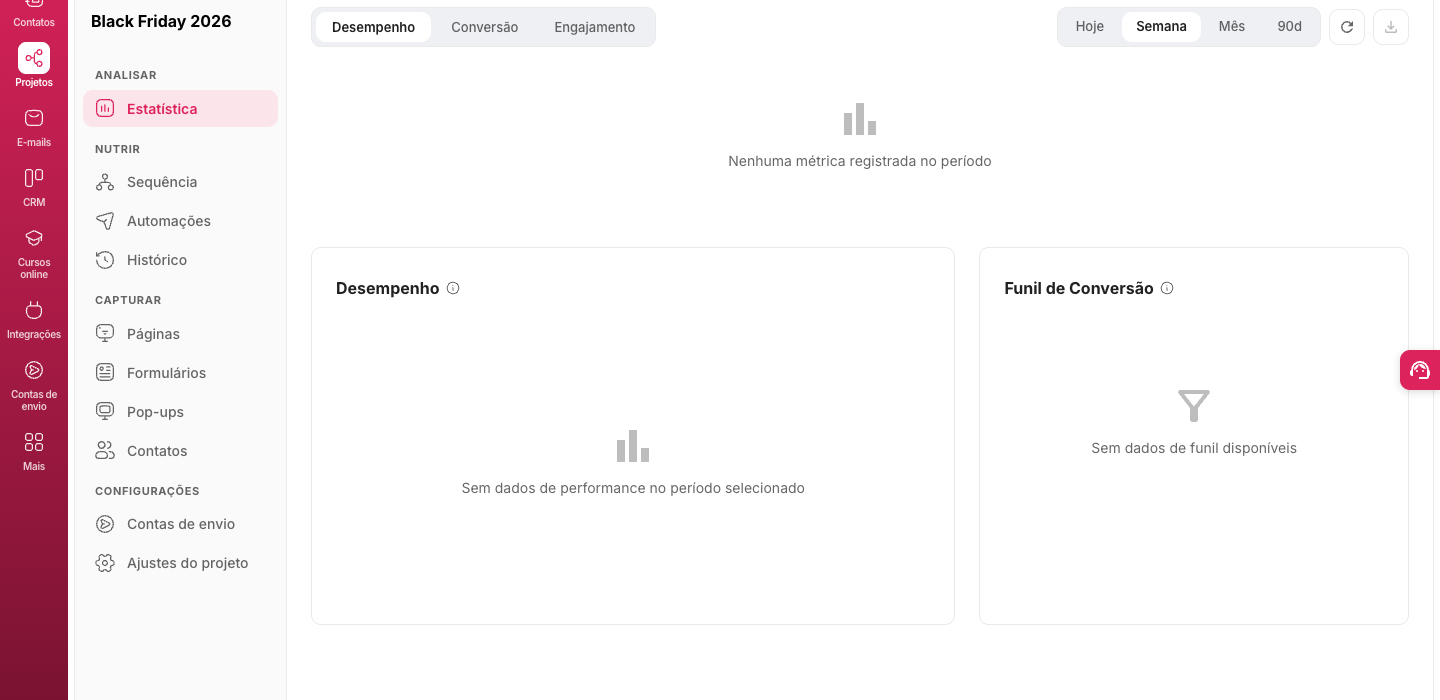Viewport: 1440px width, 700px height.
Task: Open Histórico in project menu
Action: [x=180, y=260]
